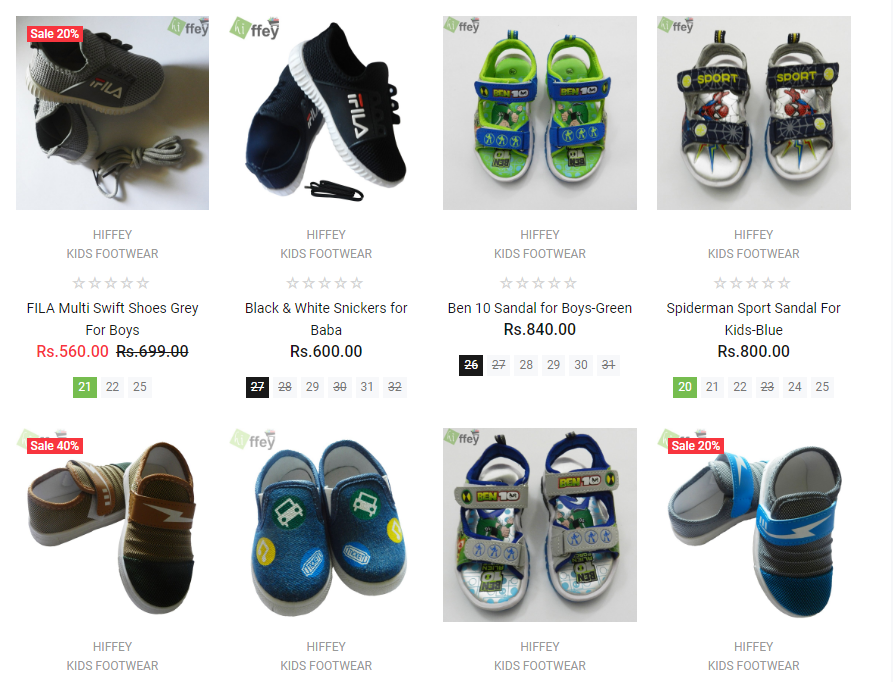This screenshot has height=682, width=893.
Task: Click KIDS FOOTWEAR category under Black & White Snickers
Action: (326, 254)
